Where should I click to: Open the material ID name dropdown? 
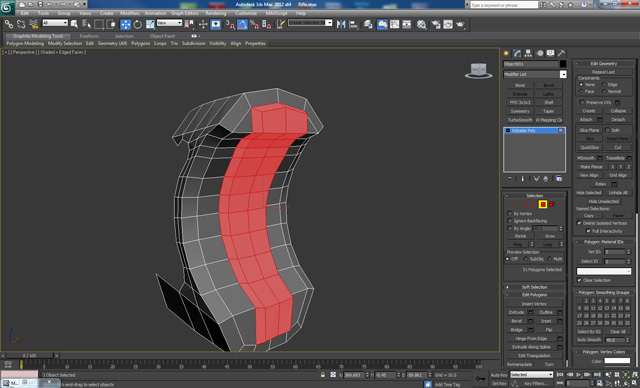(x=604, y=271)
